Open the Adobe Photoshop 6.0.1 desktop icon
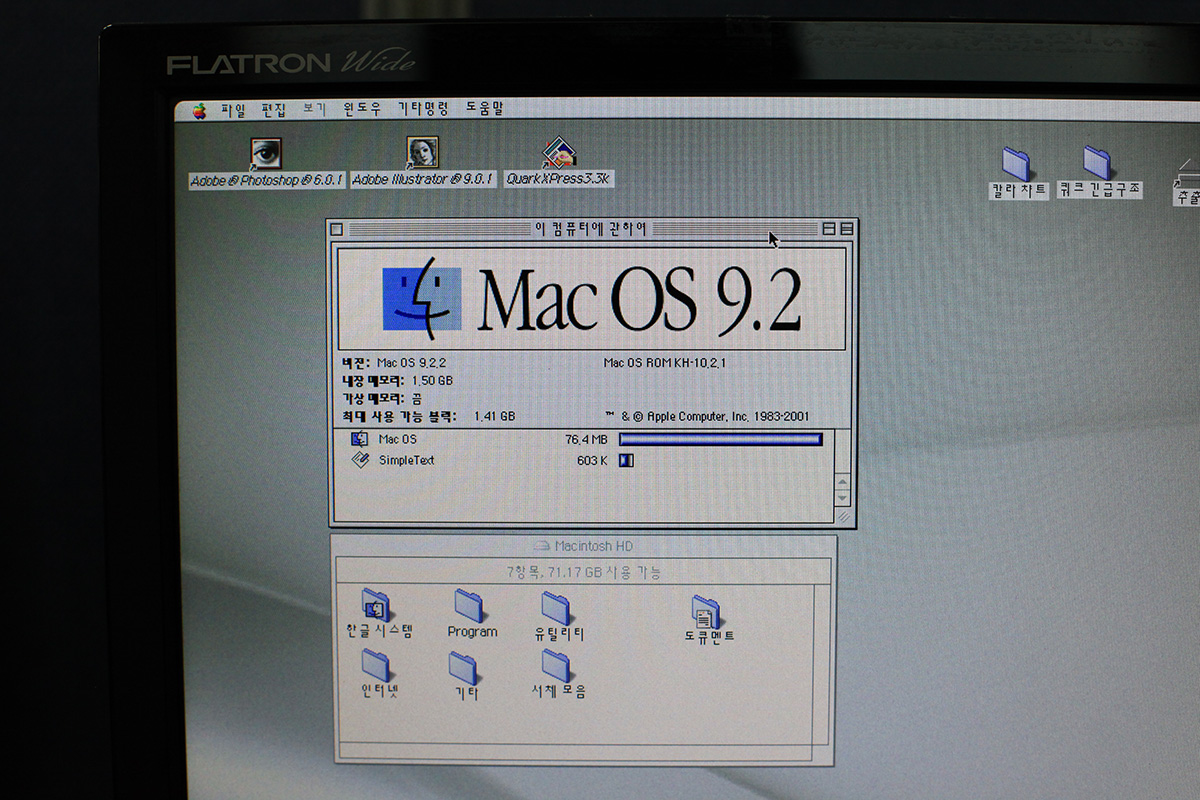This screenshot has height=800, width=1200. (265, 153)
